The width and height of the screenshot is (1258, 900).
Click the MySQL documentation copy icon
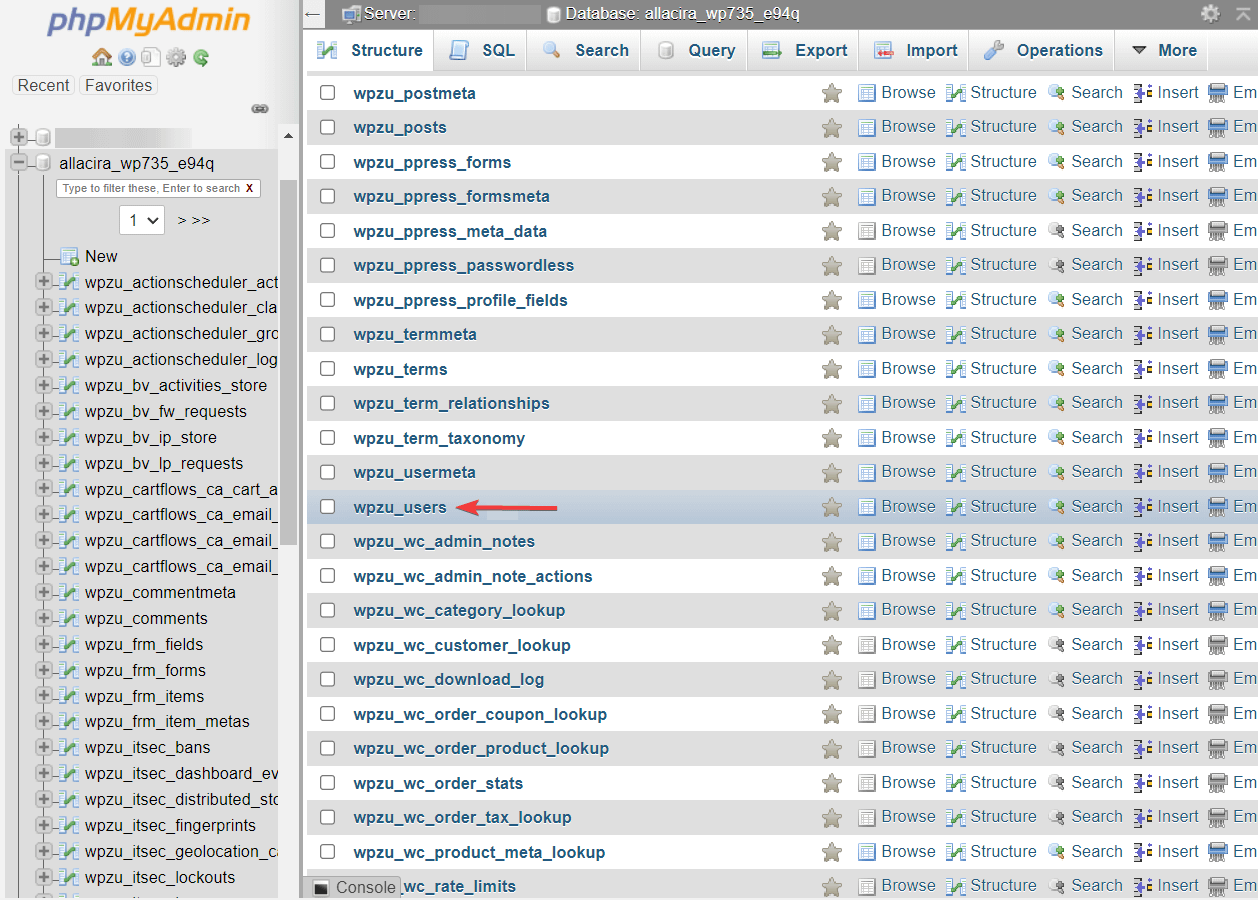151,58
